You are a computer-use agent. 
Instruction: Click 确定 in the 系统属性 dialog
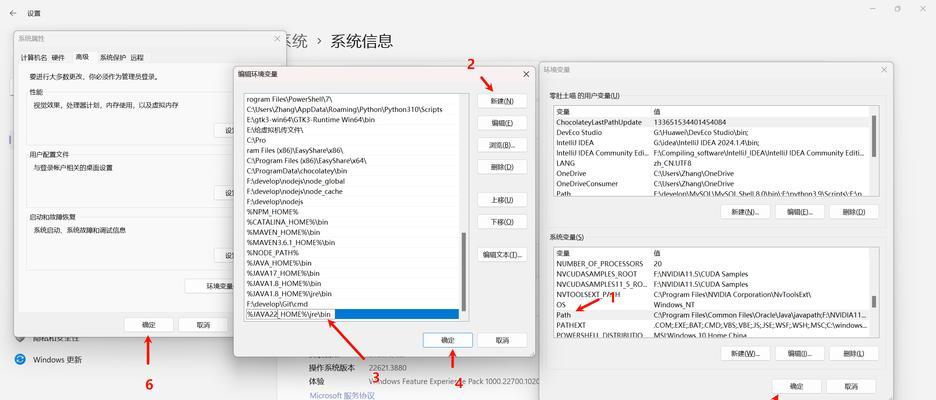pyautogui.click(x=149, y=325)
